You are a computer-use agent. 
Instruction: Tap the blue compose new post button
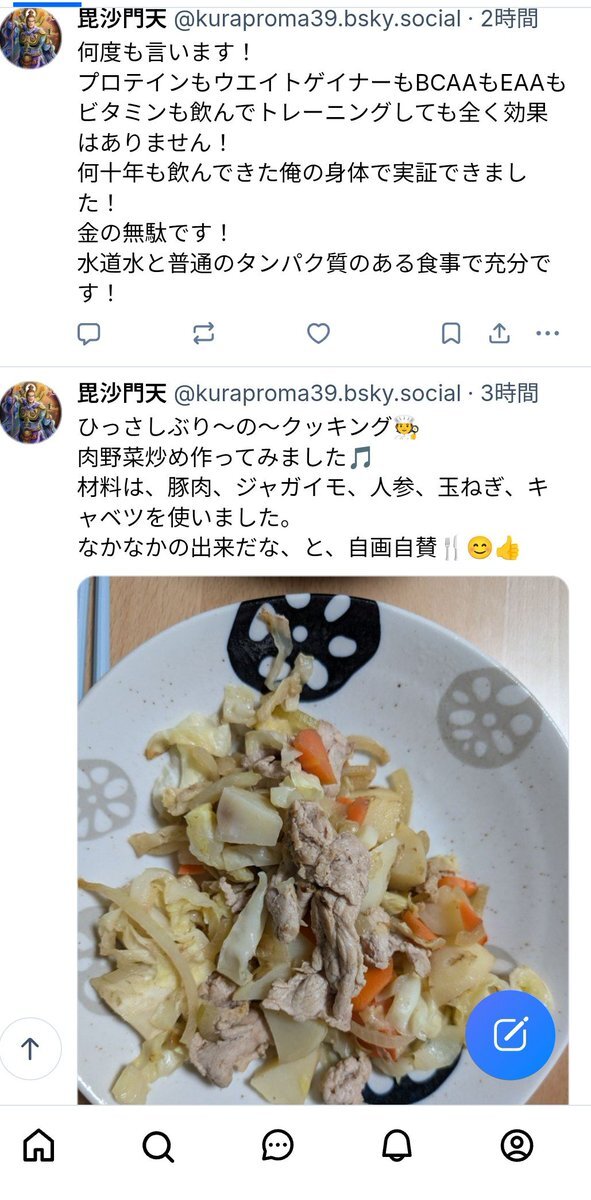pos(510,1034)
